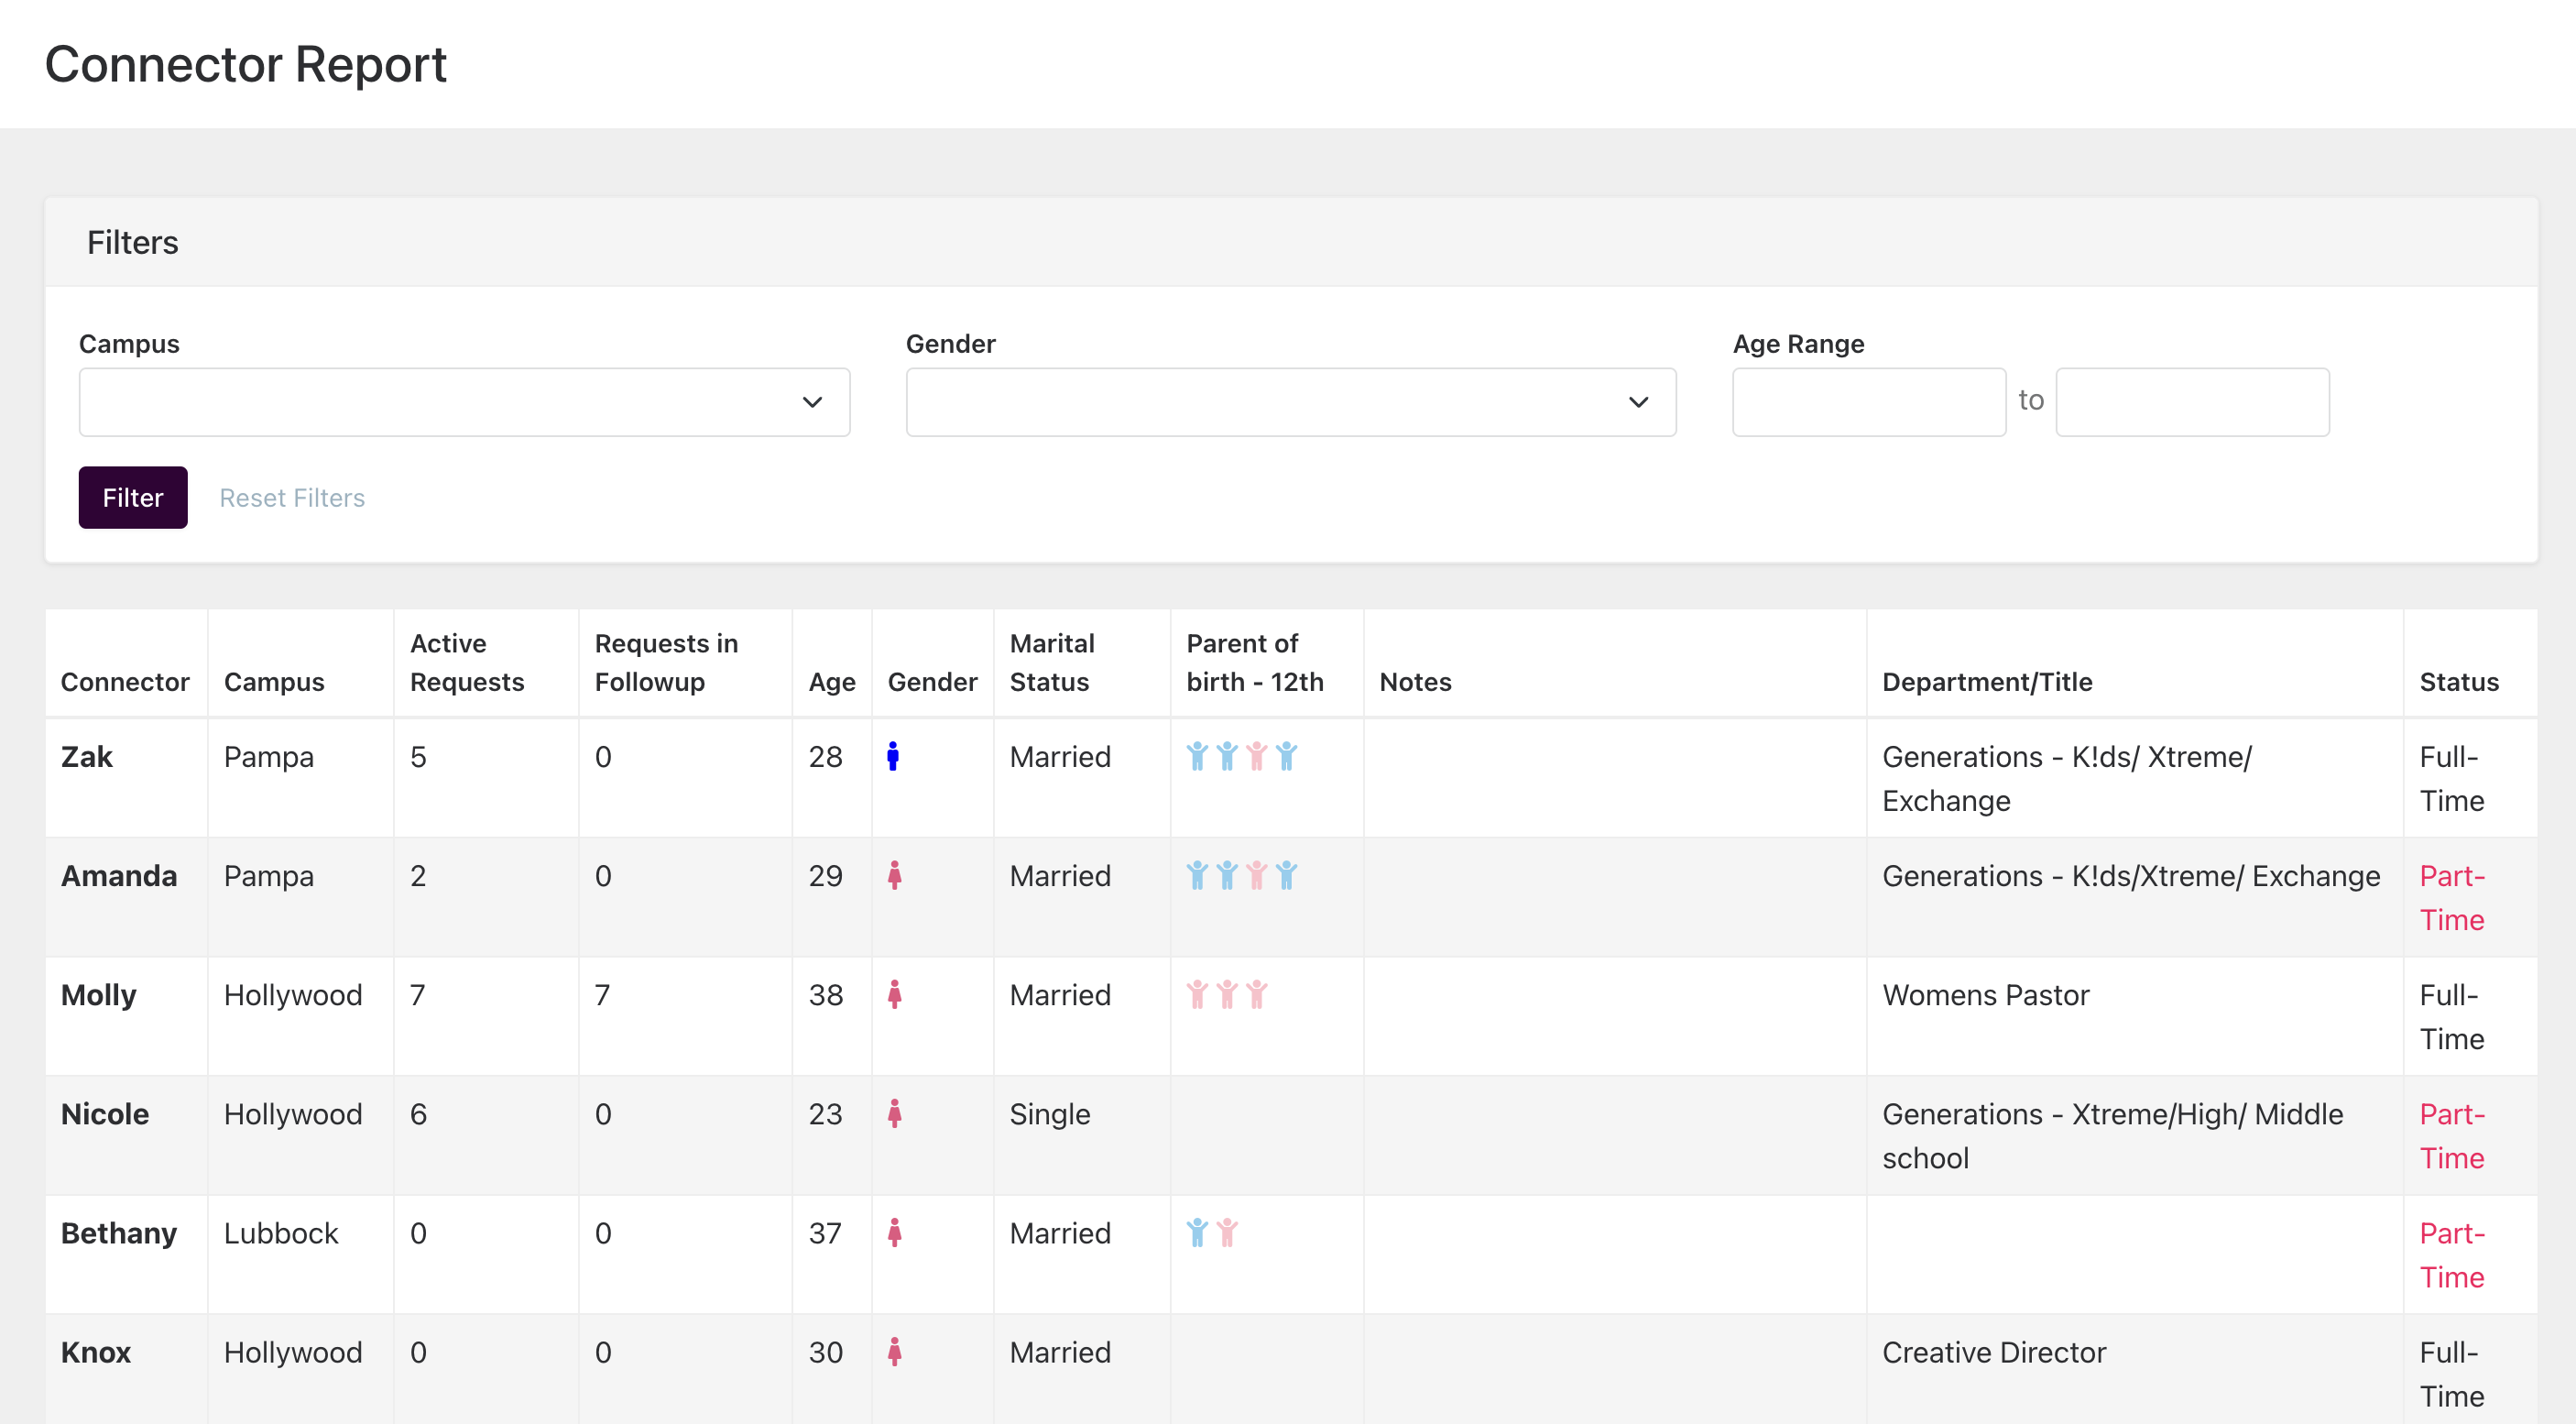This screenshot has height=1424, width=2576.
Task: Open connector Zak's record
Action: (x=87, y=757)
